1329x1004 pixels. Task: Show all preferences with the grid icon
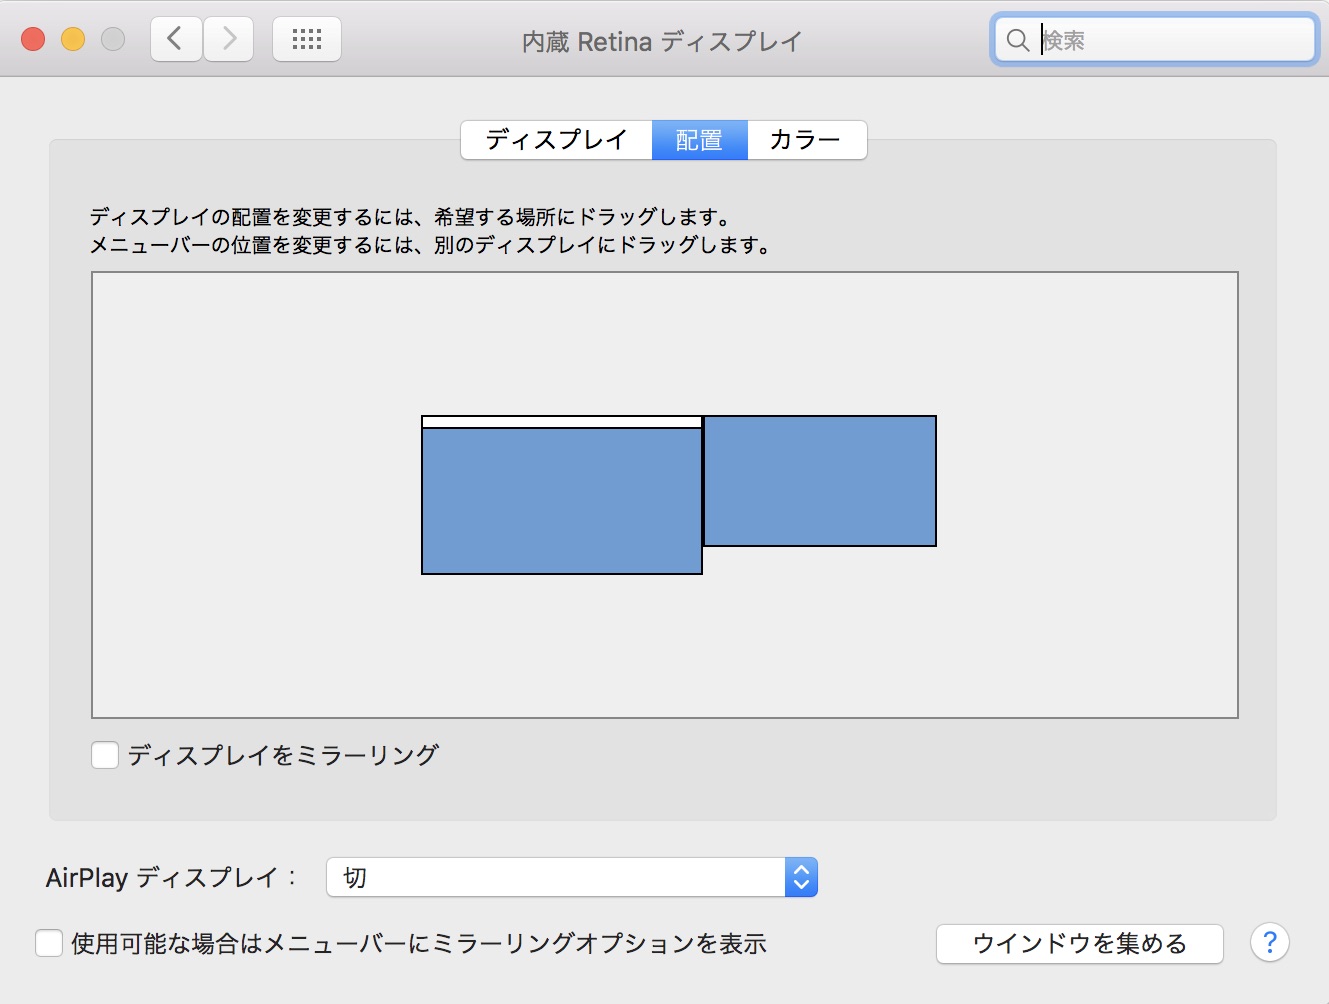(307, 40)
